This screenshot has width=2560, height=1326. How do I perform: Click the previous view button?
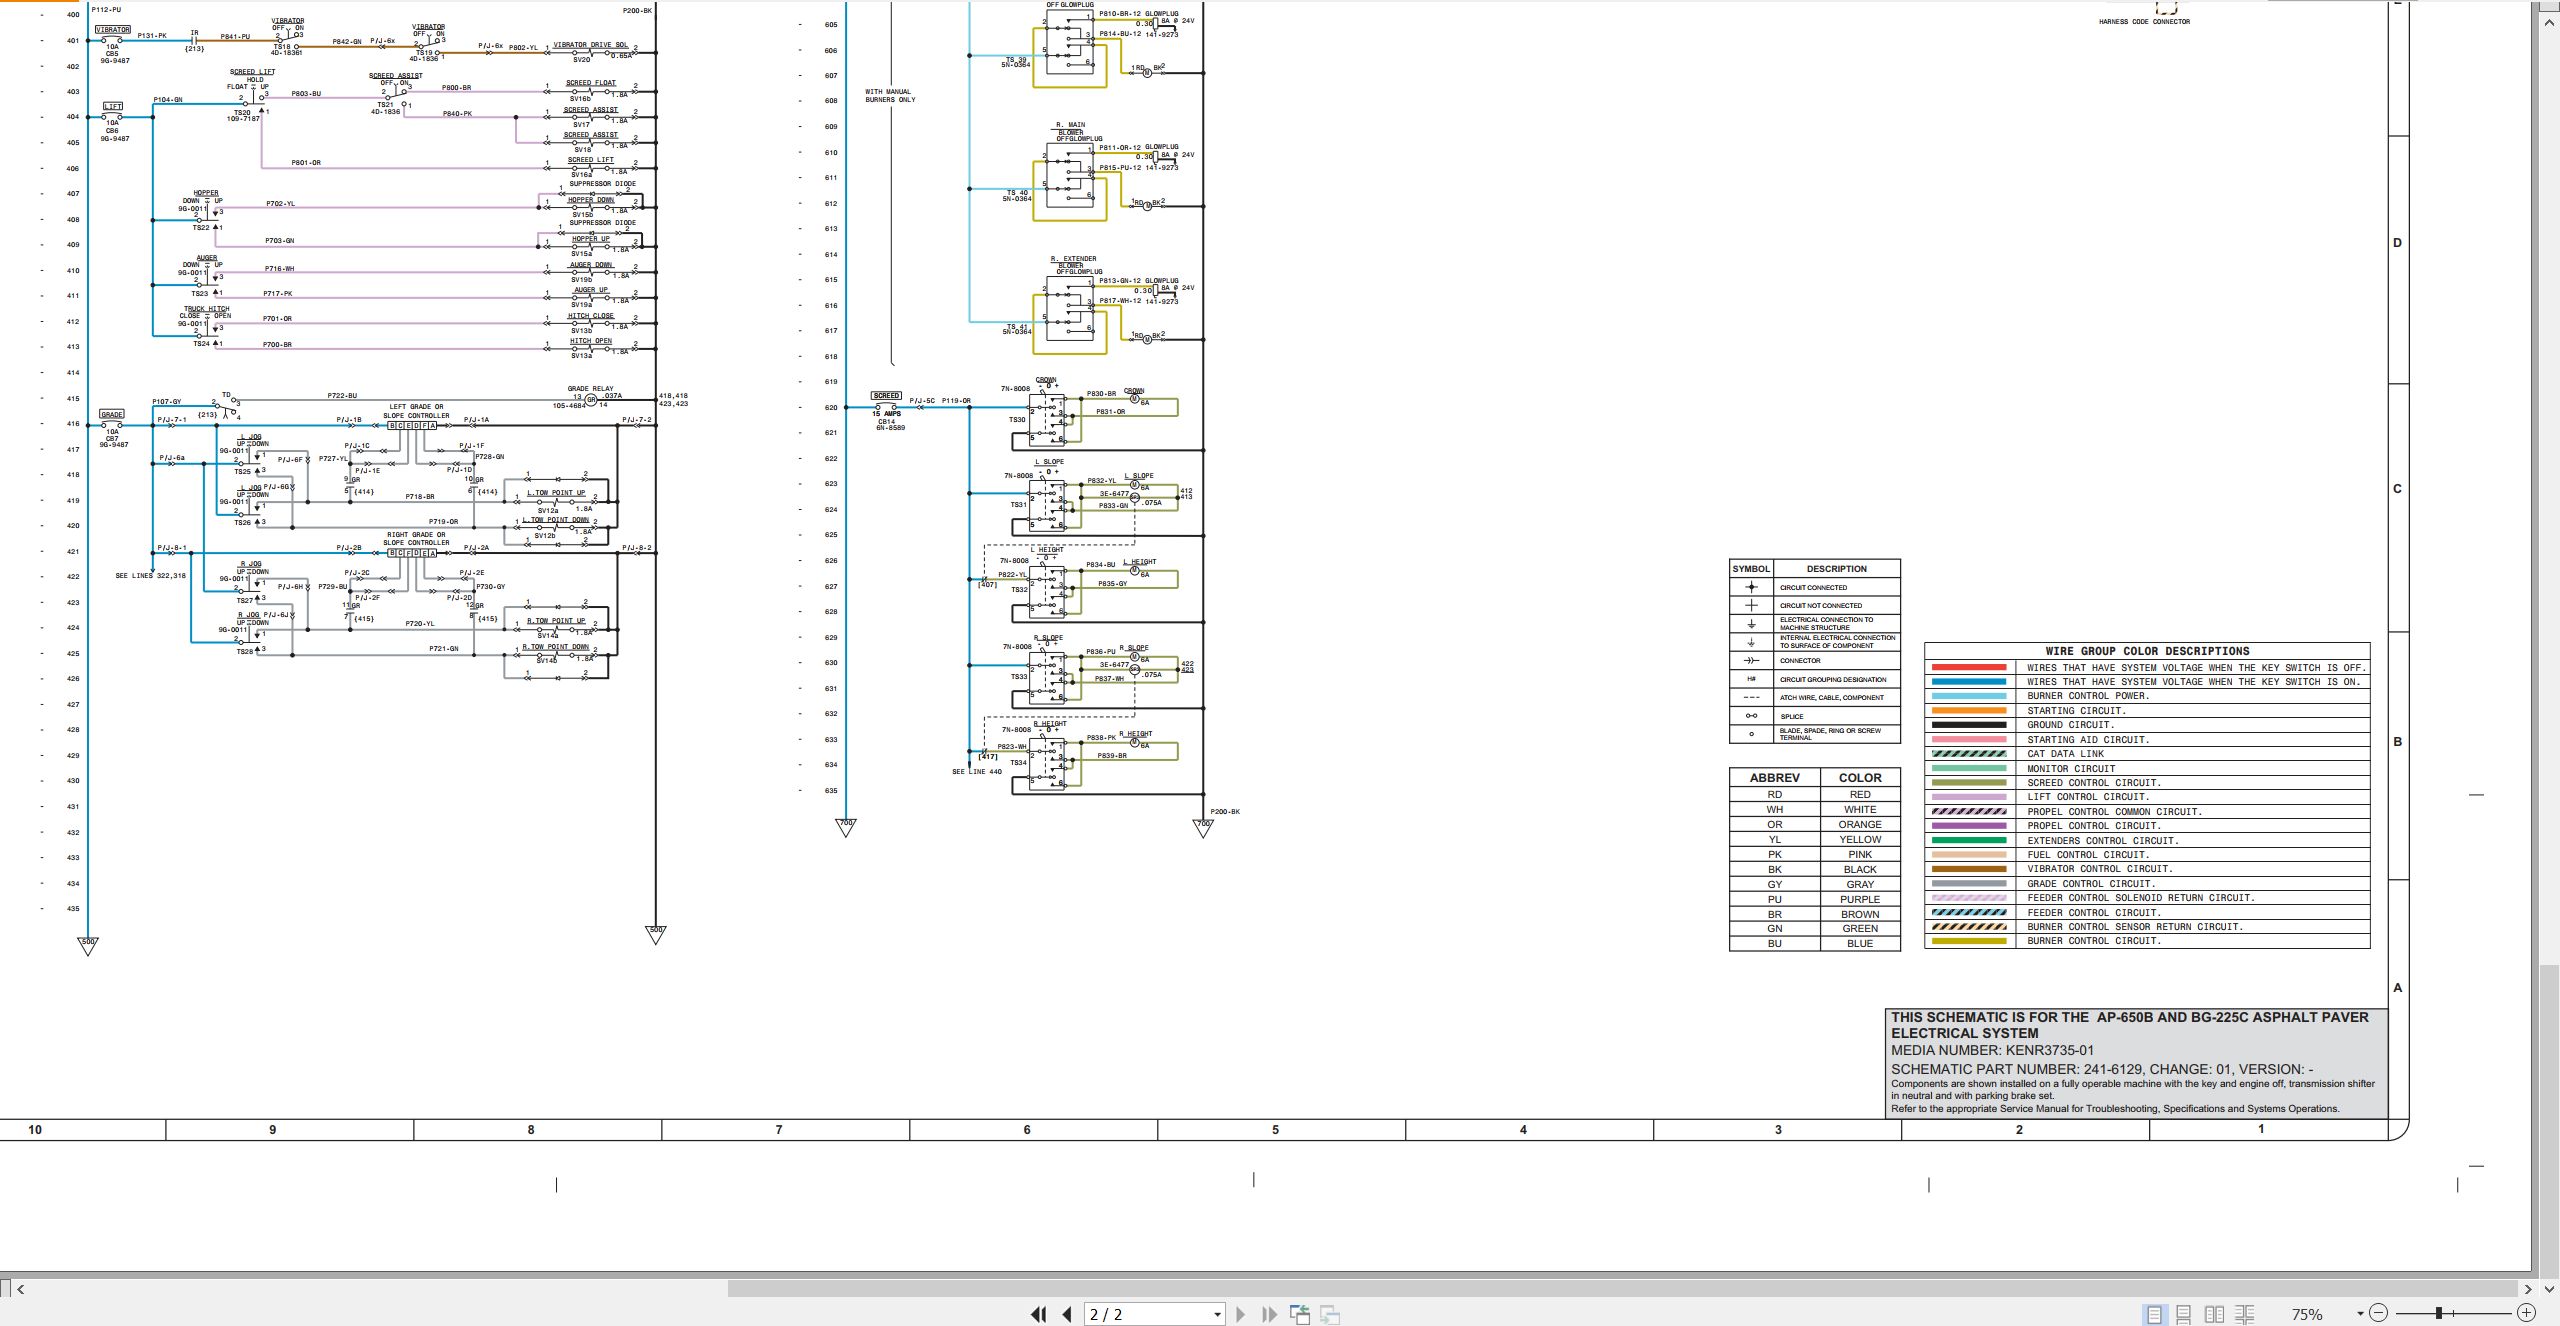tap(1300, 1314)
